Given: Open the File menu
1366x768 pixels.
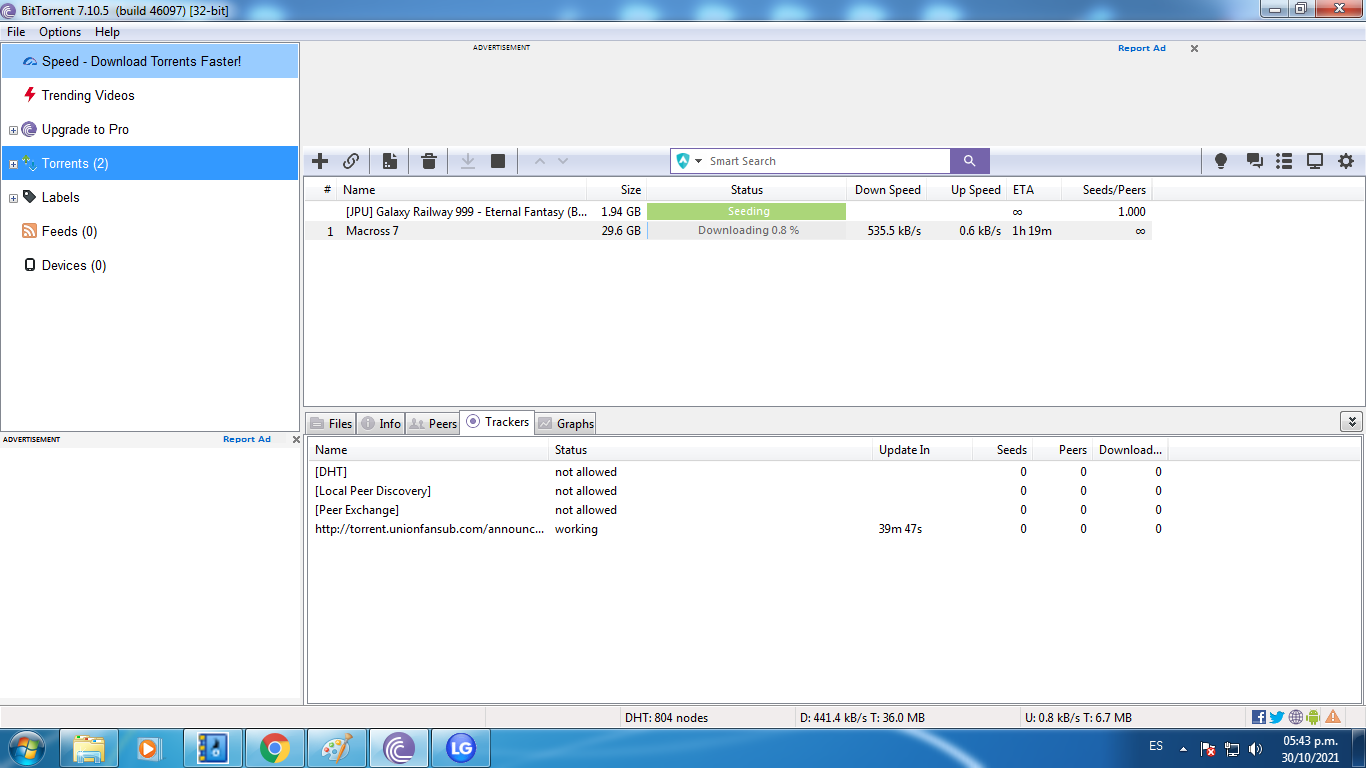Looking at the screenshot, I should tap(16, 32).
